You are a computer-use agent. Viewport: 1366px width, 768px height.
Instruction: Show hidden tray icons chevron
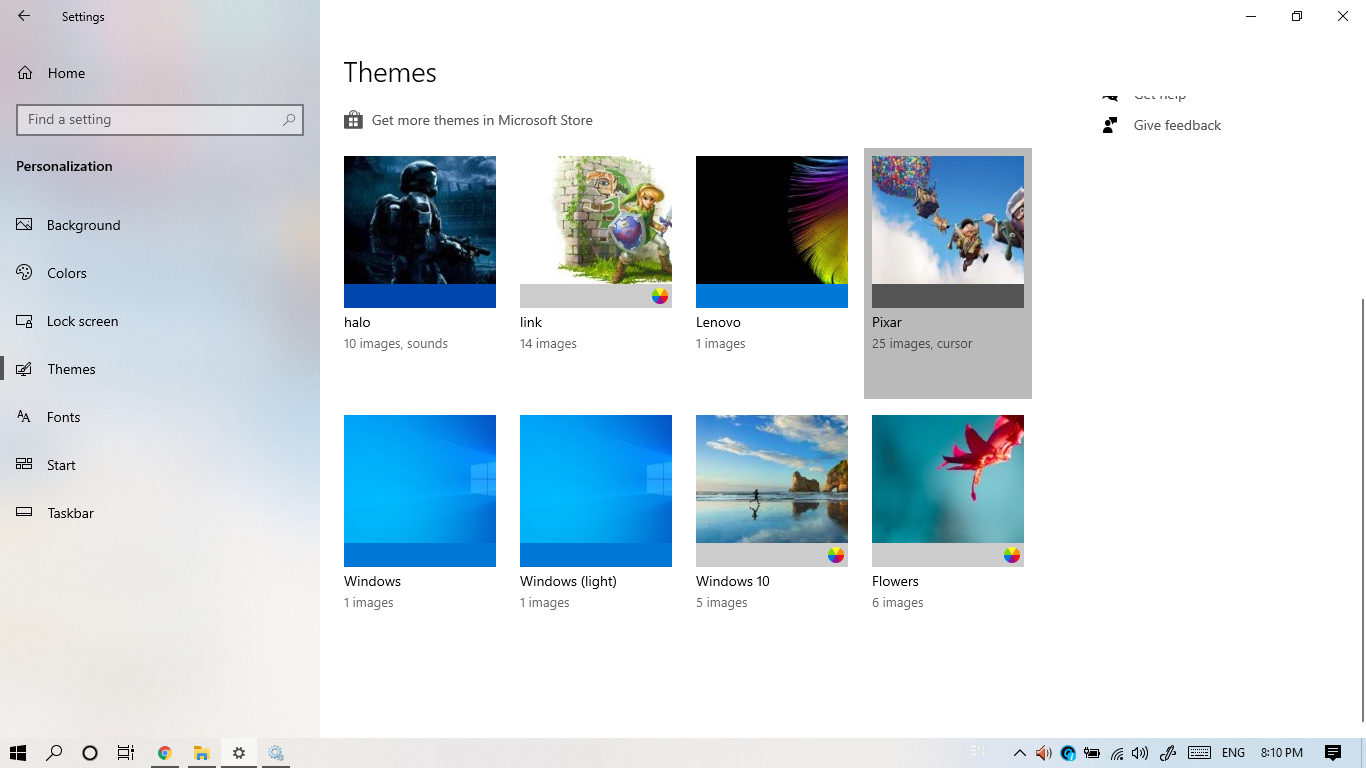pyautogui.click(x=1020, y=753)
